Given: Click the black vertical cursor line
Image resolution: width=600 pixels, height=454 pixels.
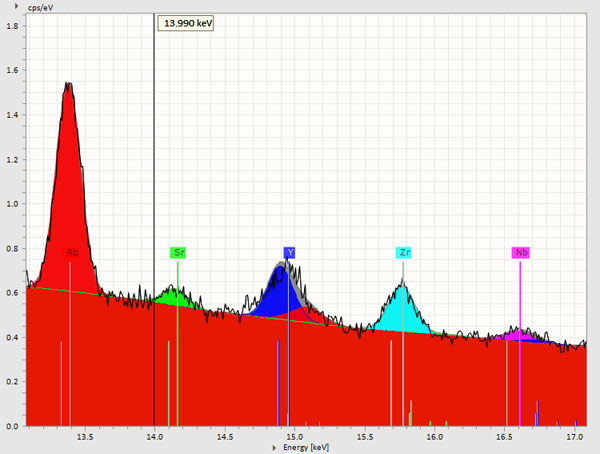Looking at the screenshot, I should coord(154,150).
